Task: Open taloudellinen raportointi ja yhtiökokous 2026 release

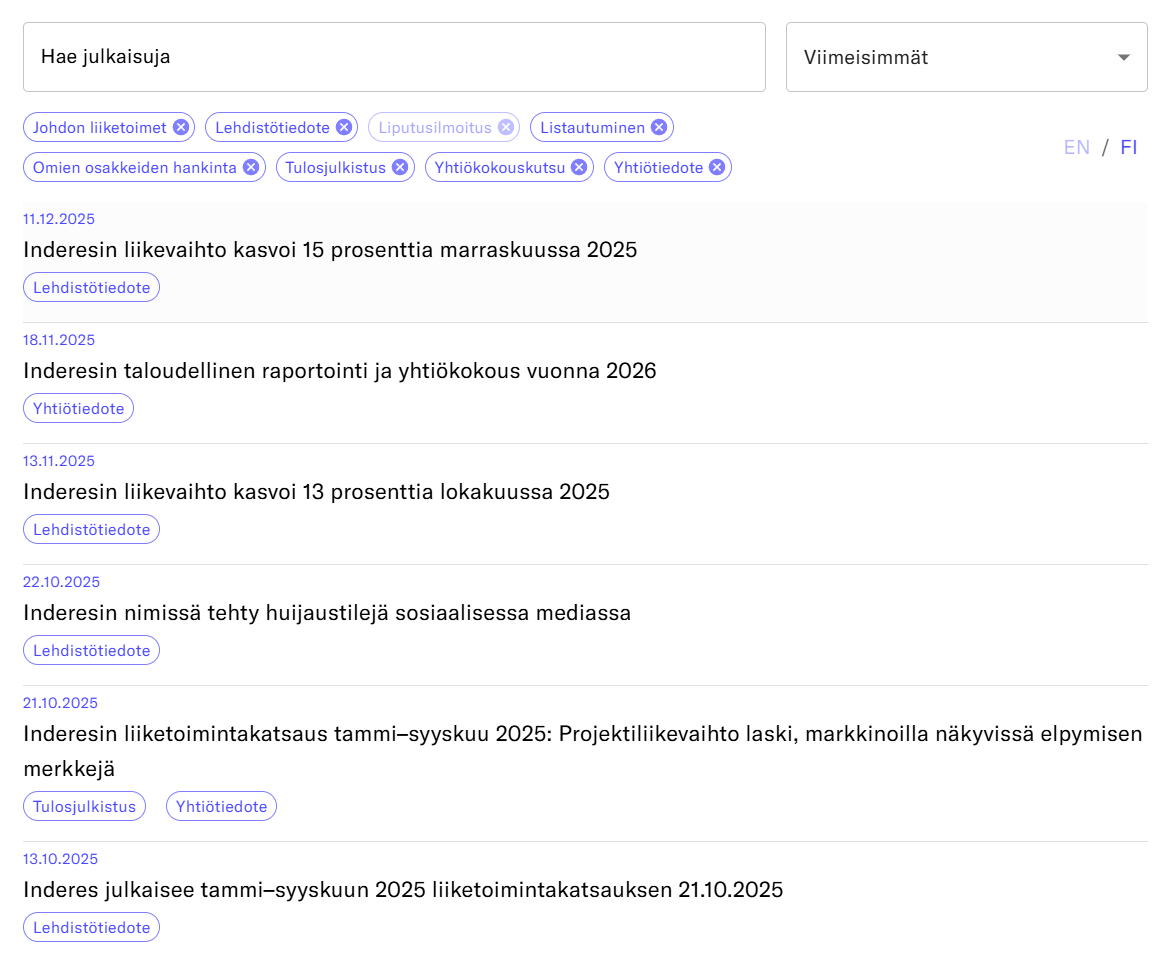Action: point(339,371)
